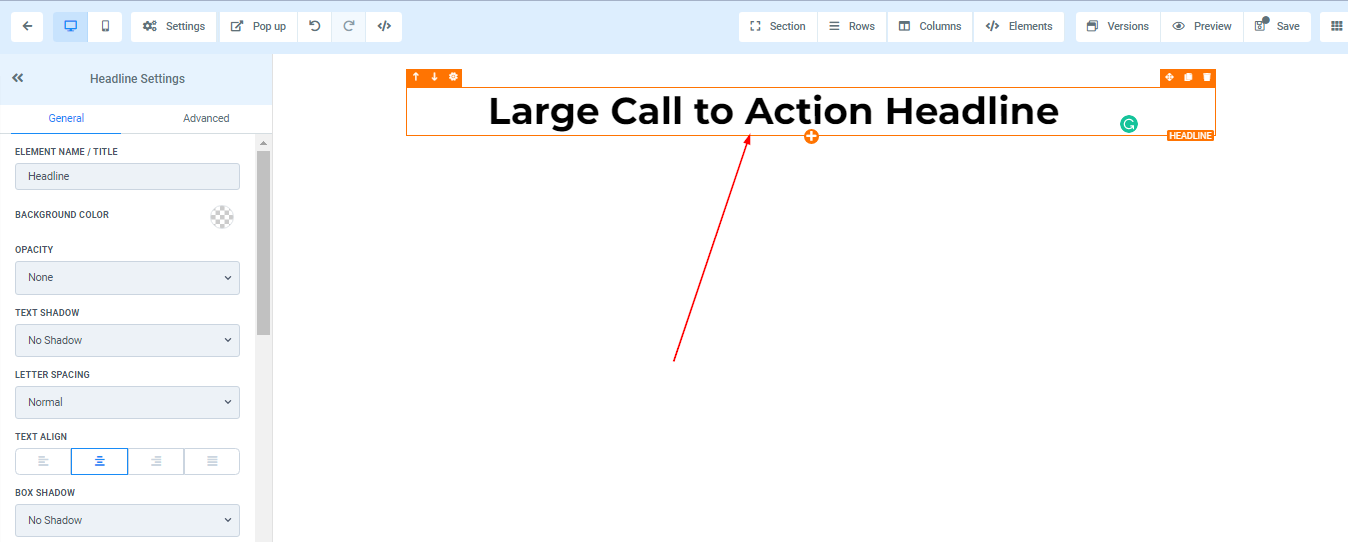Expand the Text Shadow dropdown
This screenshot has width=1348, height=542.
(127, 340)
